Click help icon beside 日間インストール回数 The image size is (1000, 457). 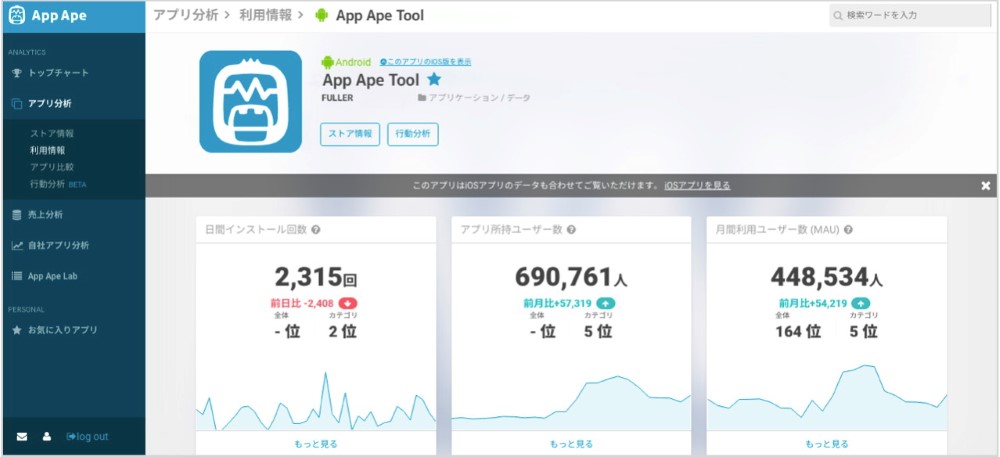pyautogui.click(x=316, y=229)
